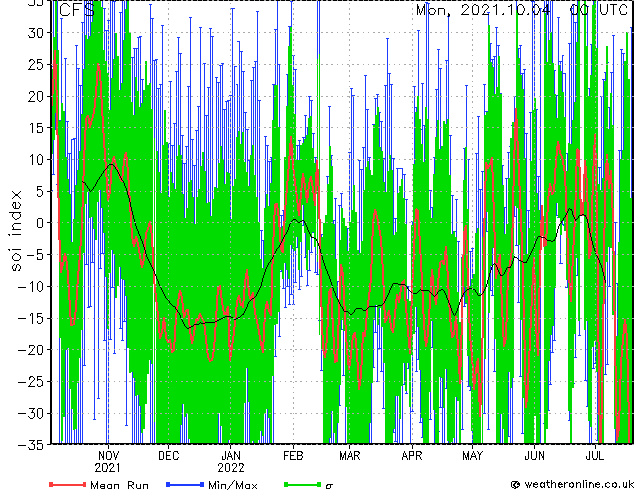Click the 'JAN' month label
Image resolution: width=634 pixels, height=490 pixels.
tap(231, 456)
